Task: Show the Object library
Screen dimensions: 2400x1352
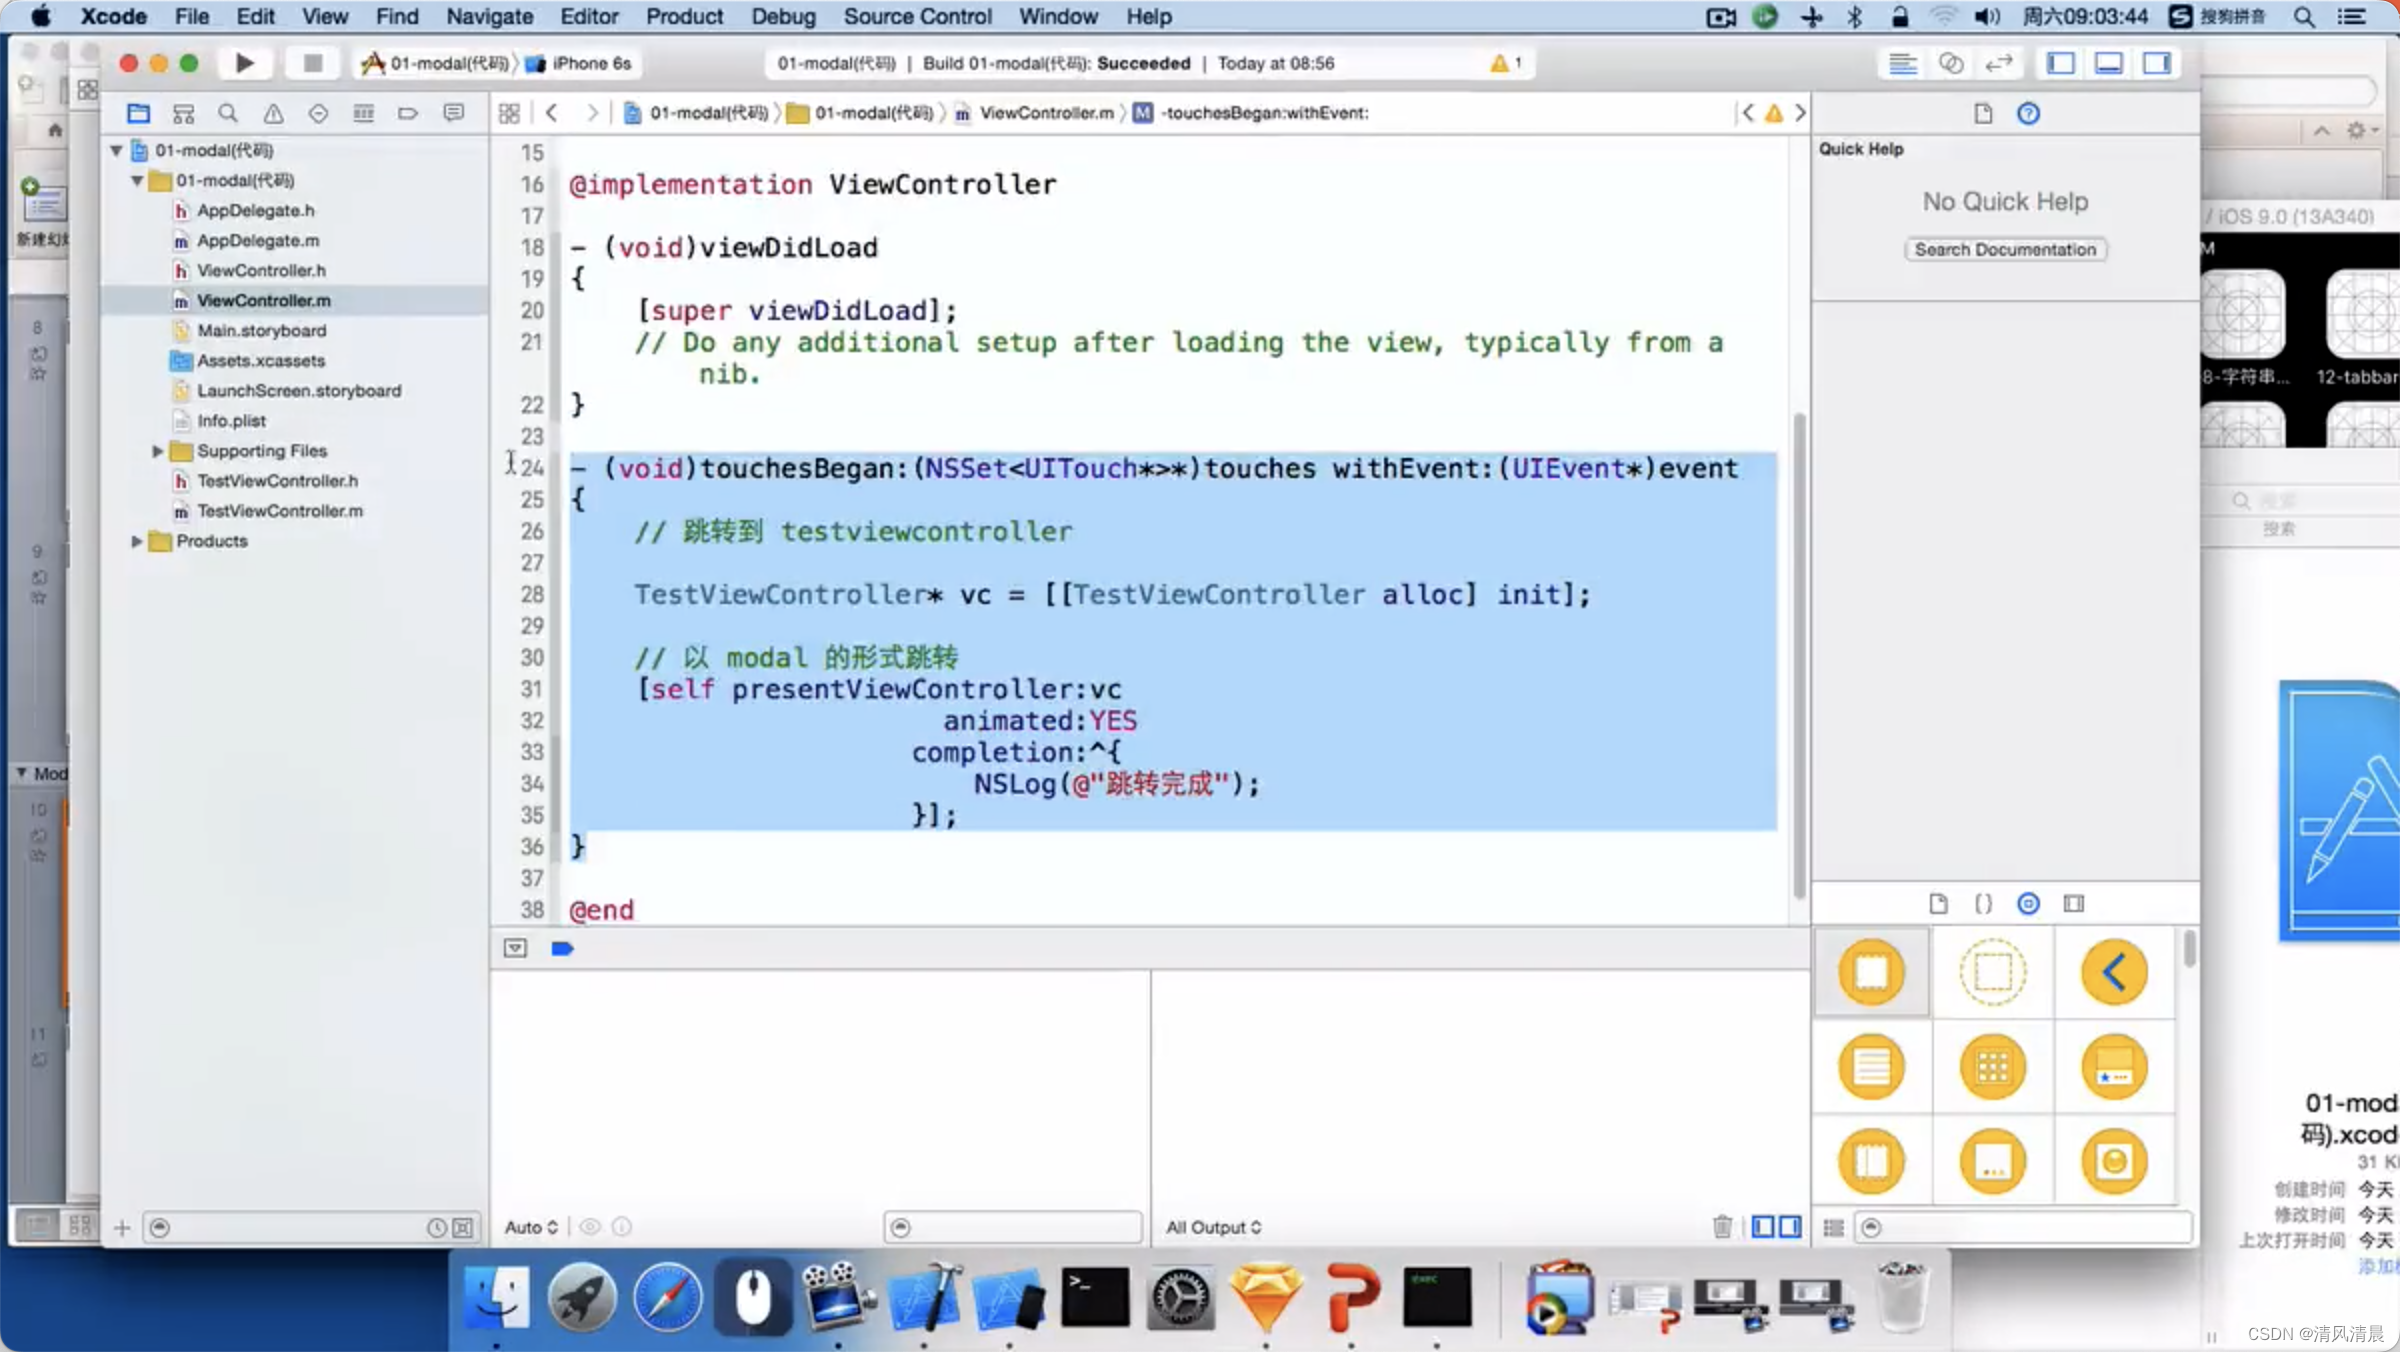Action: pyautogui.click(x=2028, y=903)
